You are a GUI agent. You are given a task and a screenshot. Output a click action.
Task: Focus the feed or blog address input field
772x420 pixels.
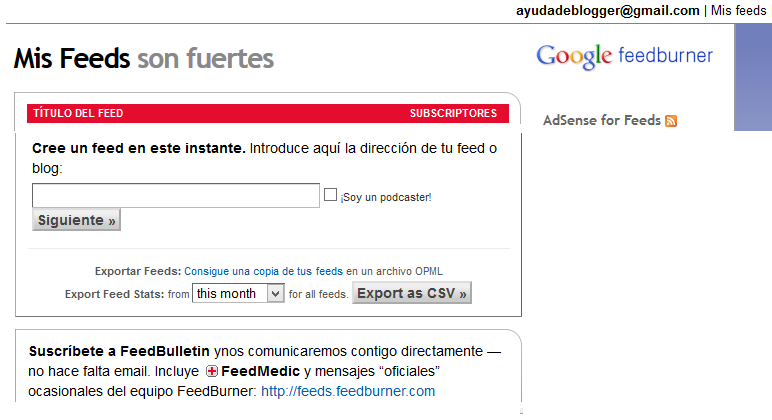click(x=176, y=195)
